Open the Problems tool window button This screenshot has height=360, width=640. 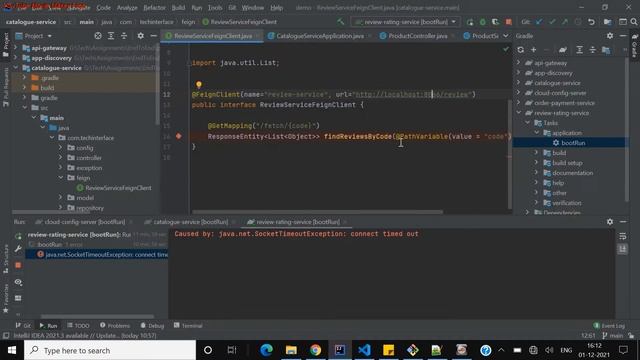(115, 325)
